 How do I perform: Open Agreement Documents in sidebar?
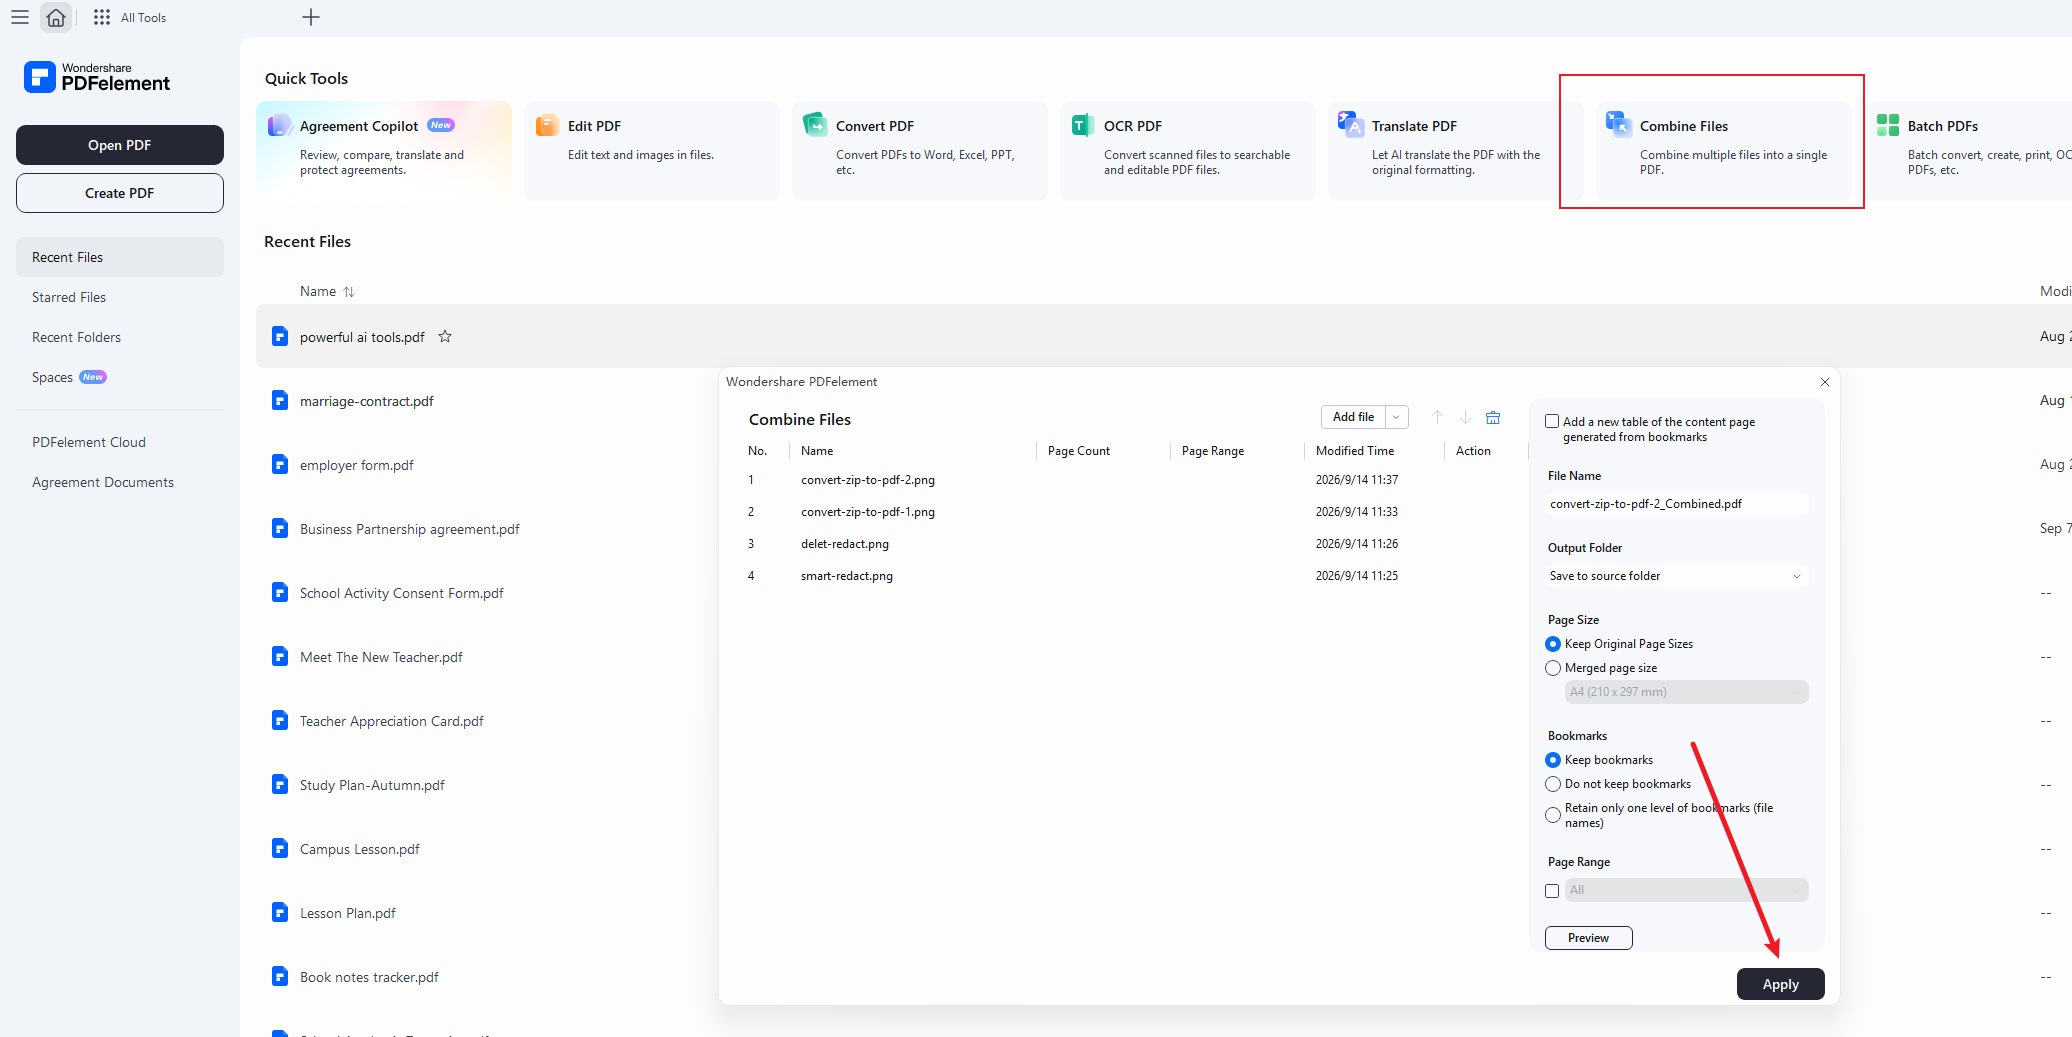[x=120, y=482]
